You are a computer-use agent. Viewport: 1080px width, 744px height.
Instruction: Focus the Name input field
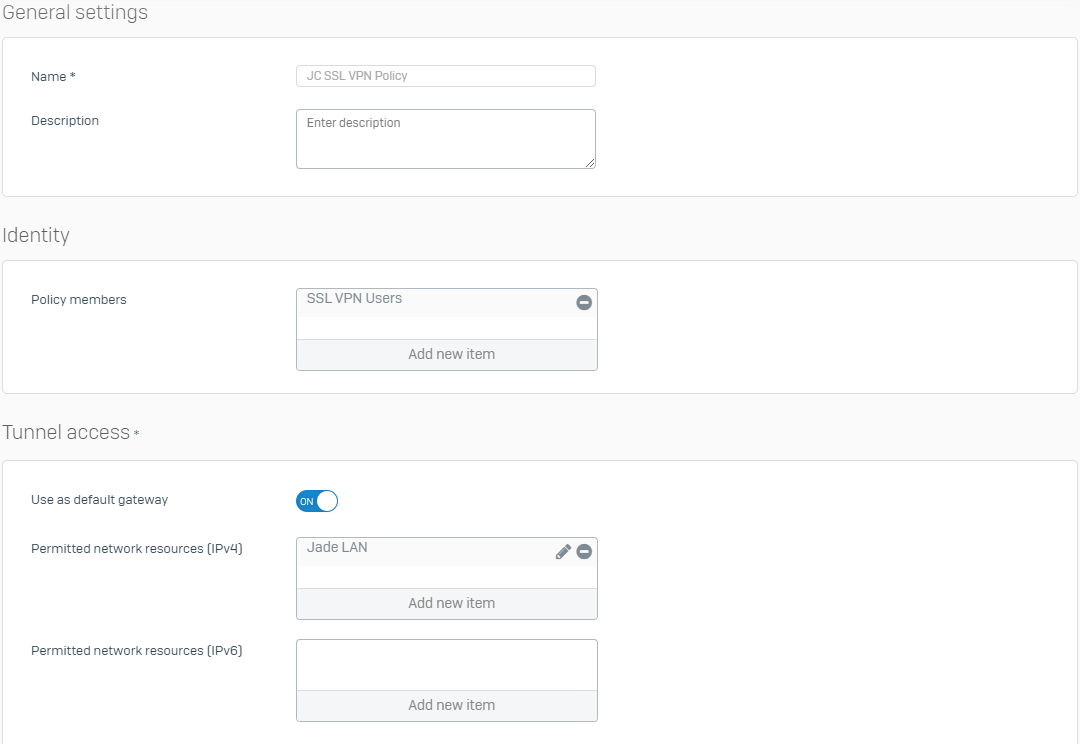(x=445, y=76)
